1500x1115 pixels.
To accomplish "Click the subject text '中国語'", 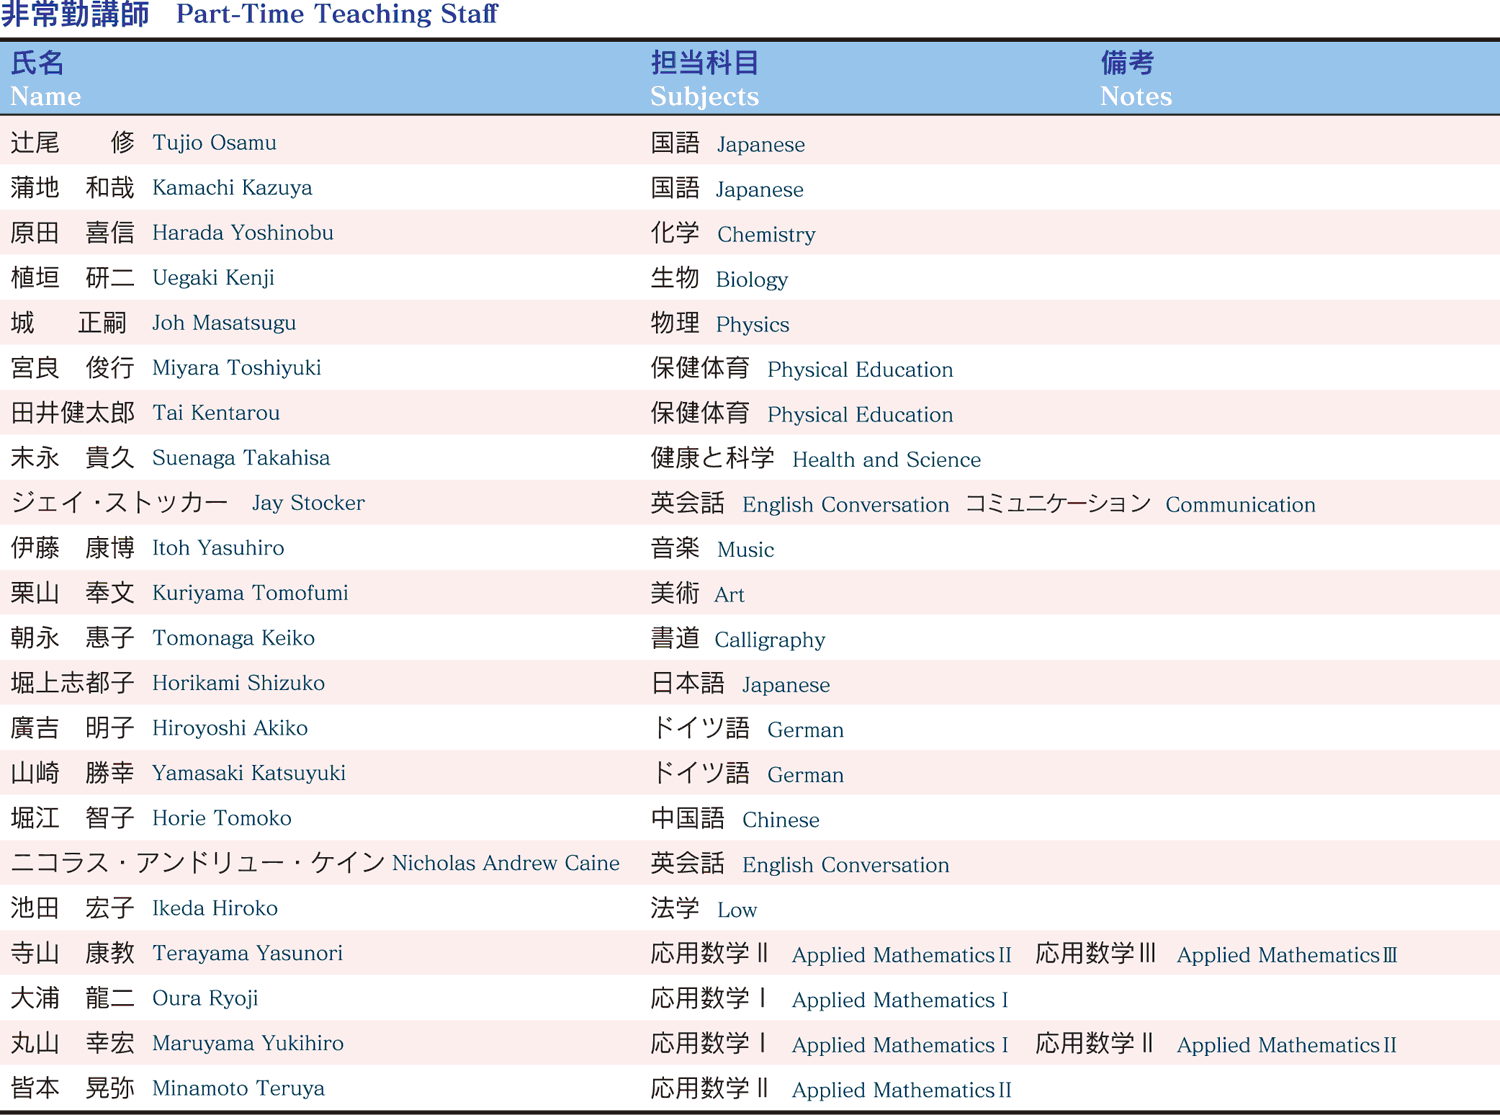I will (x=687, y=818).
